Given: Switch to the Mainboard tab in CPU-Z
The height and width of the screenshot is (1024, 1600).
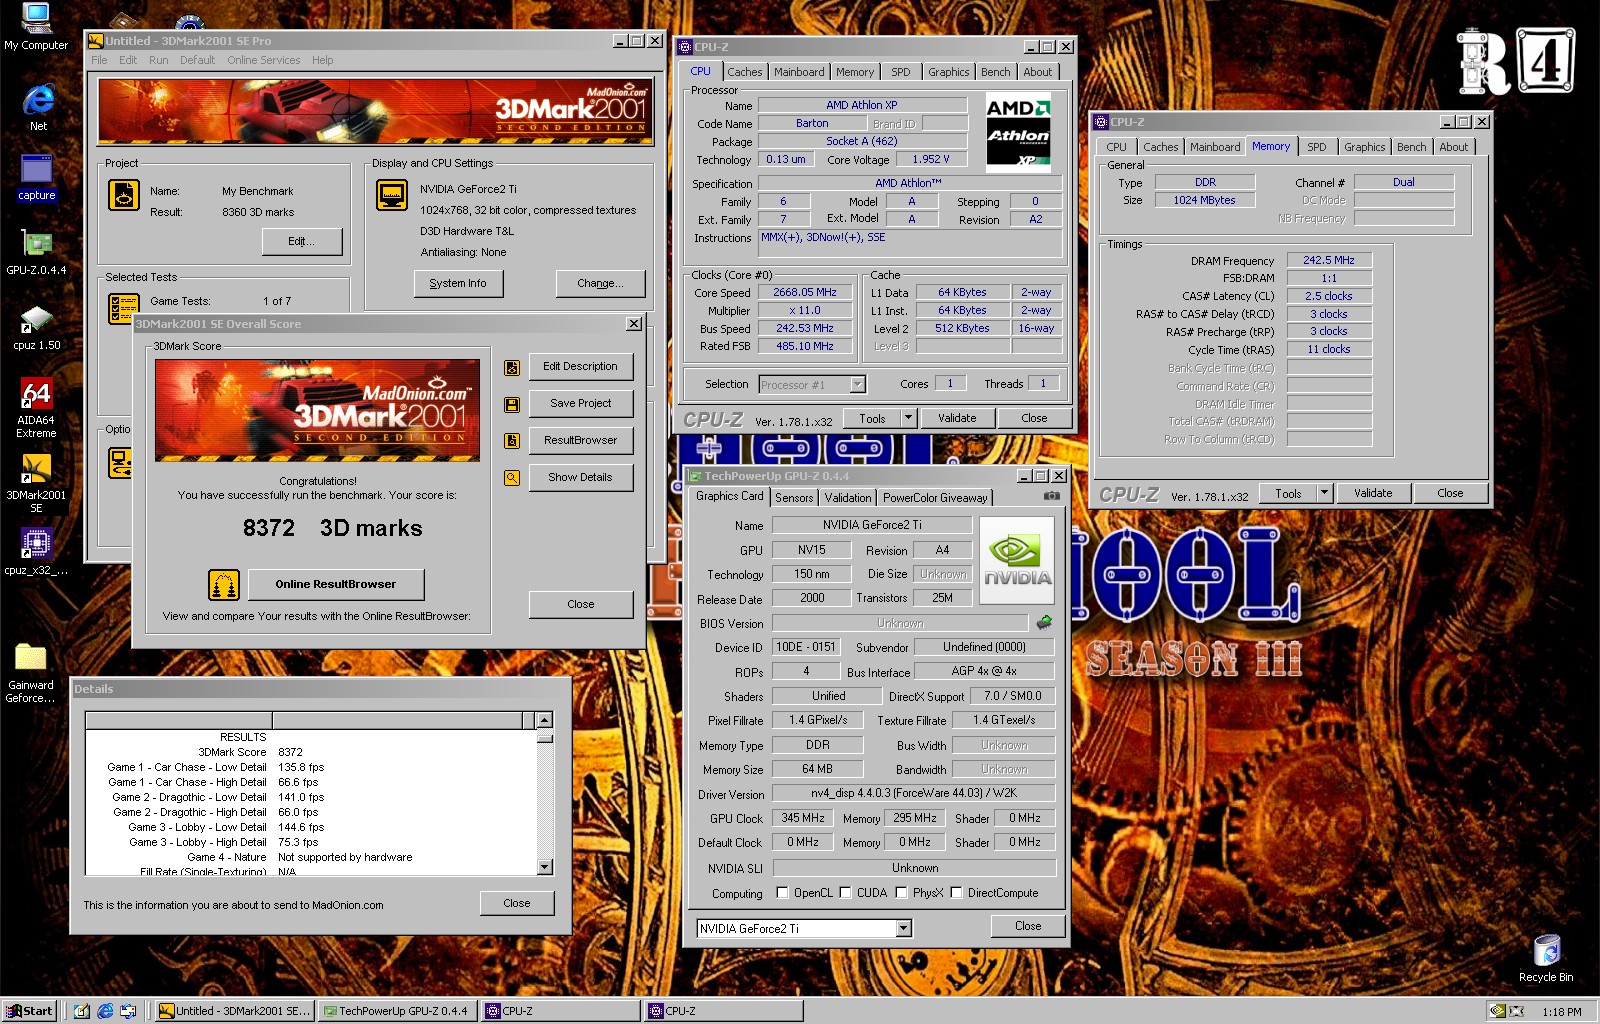Looking at the screenshot, I should pyautogui.click(x=799, y=72).
